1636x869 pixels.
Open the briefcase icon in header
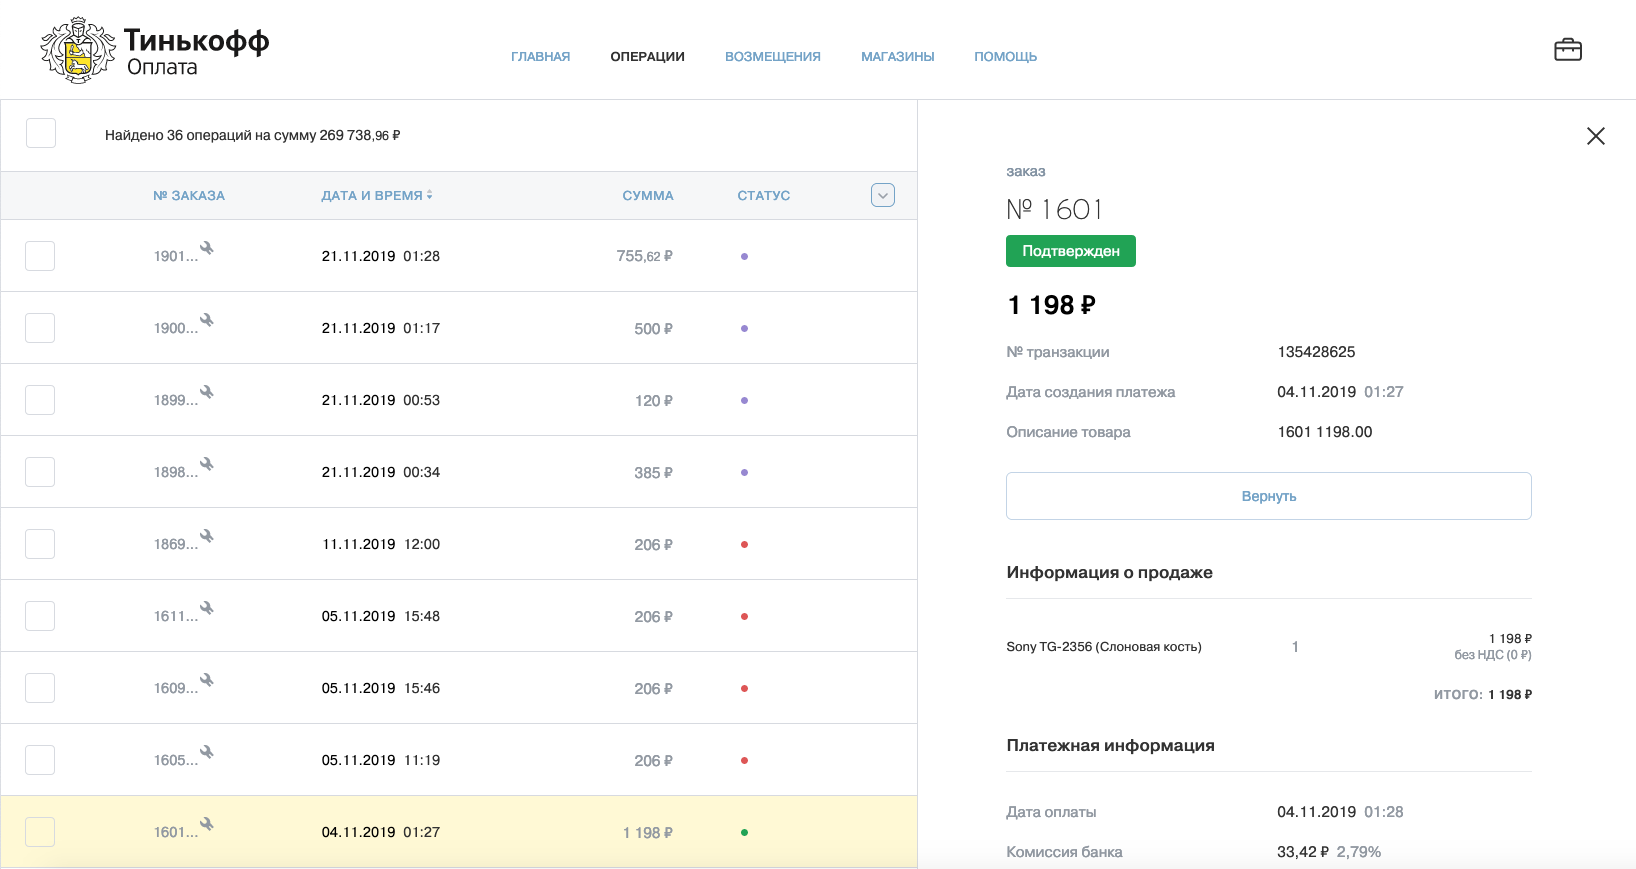(x=1567, y=50)
